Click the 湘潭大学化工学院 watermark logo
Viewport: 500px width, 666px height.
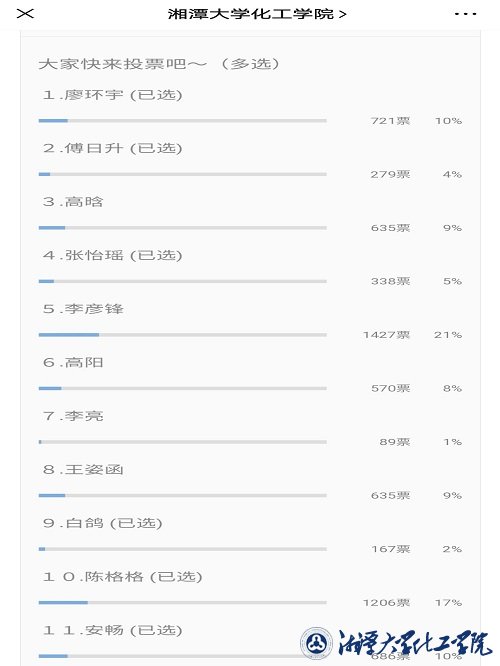point(396,642)
